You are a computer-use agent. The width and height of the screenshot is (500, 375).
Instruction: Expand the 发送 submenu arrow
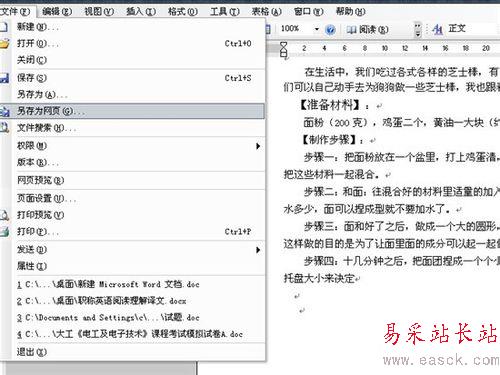(258, 250)
